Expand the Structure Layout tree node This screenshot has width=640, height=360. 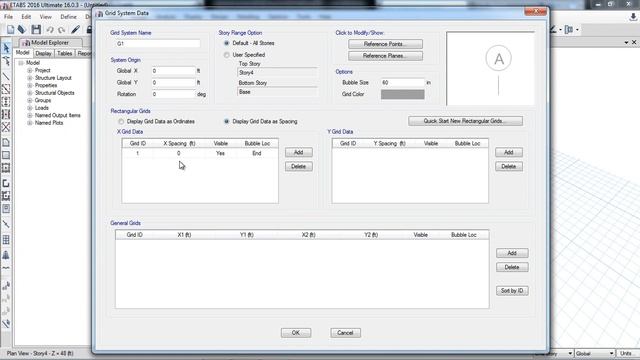tap(29, 78)
